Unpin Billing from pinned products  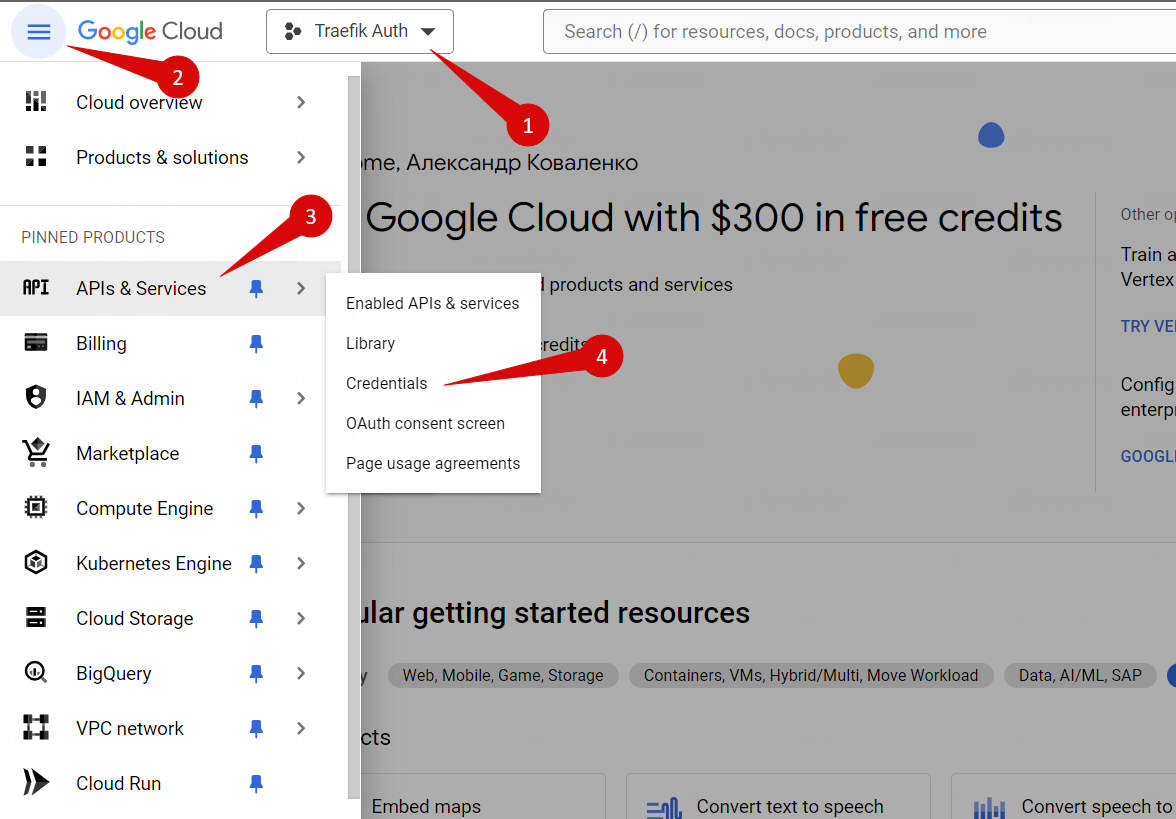[x=256, y=344]
